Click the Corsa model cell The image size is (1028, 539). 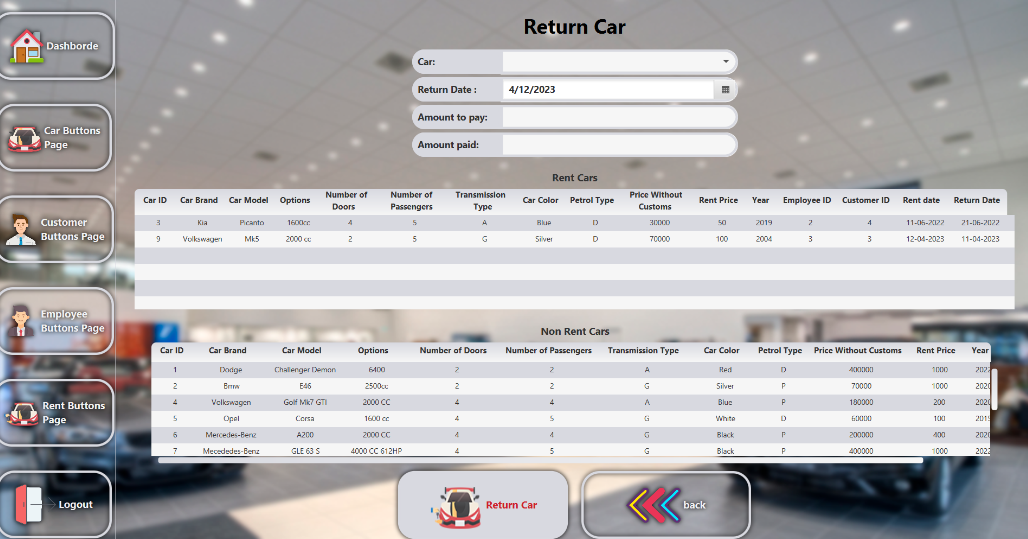[x=305, y=418]
